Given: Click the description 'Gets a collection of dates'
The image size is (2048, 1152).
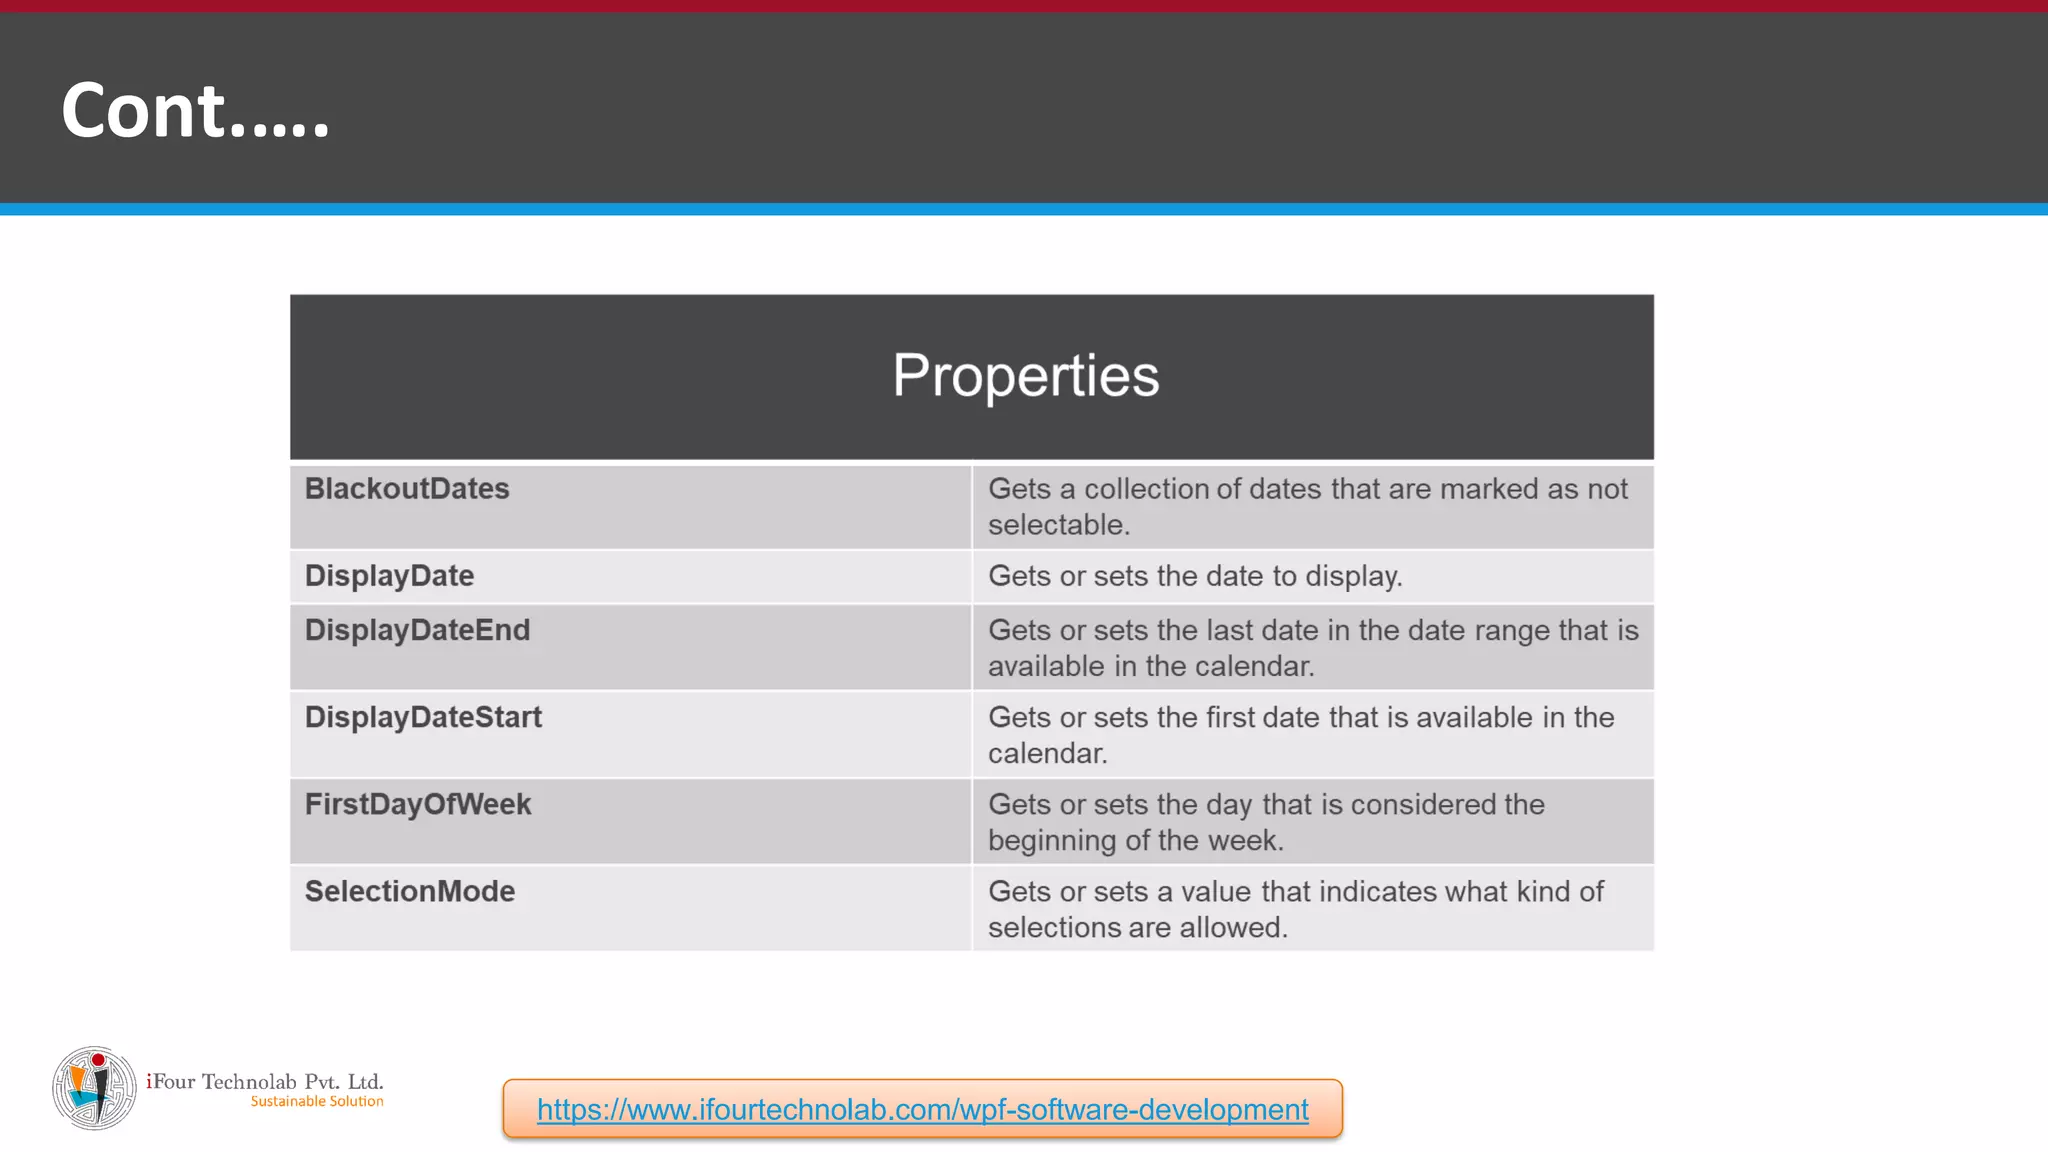Looking at the screenshot, I should point(1313,507).
